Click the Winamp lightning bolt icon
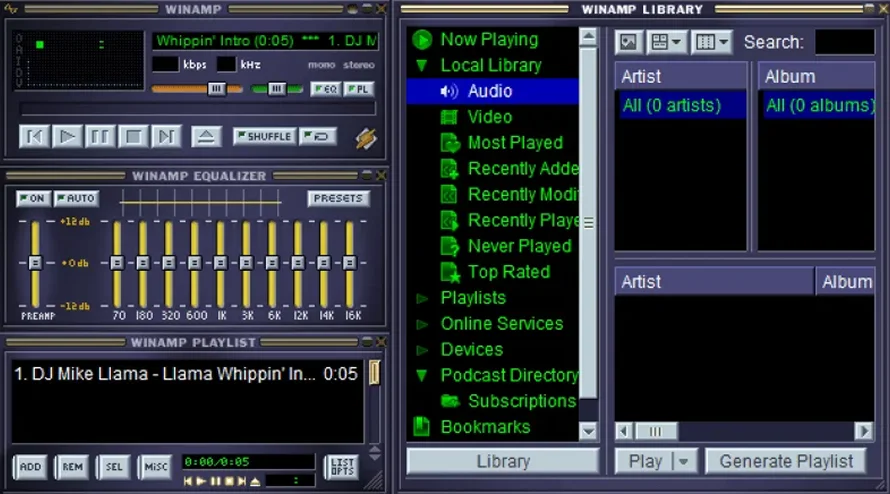The height and width of the screenshot is (494, 890). pyautogui.click(x=366, y=139)
